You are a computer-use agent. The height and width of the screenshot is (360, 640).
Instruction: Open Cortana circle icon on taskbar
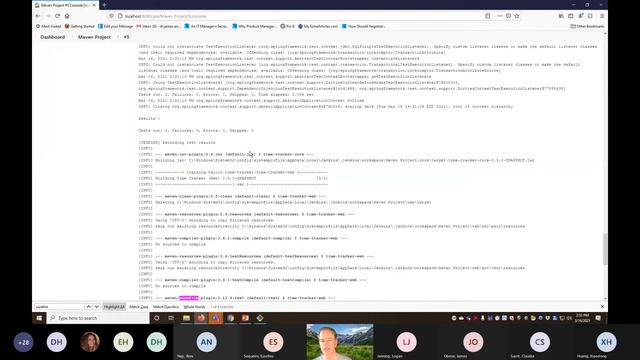[157, 318]
